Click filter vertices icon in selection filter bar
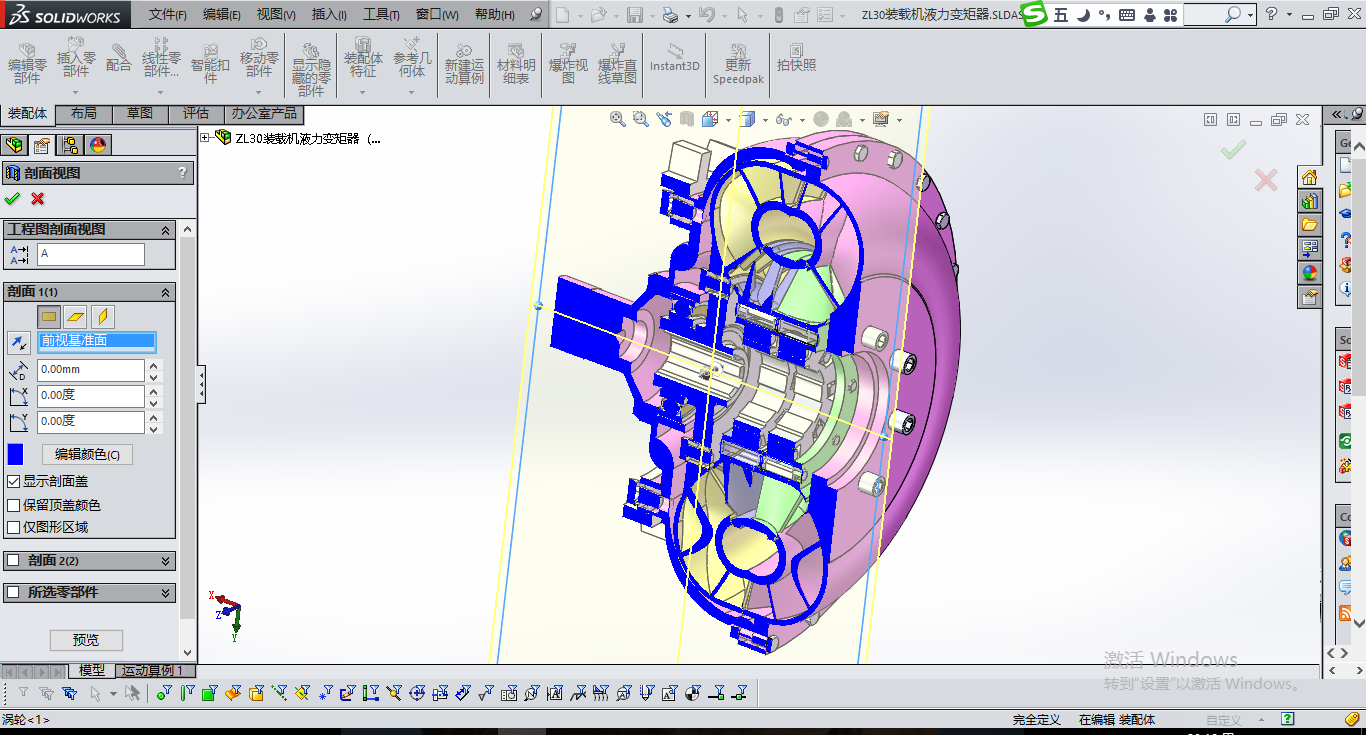 [x=162, y=692]
